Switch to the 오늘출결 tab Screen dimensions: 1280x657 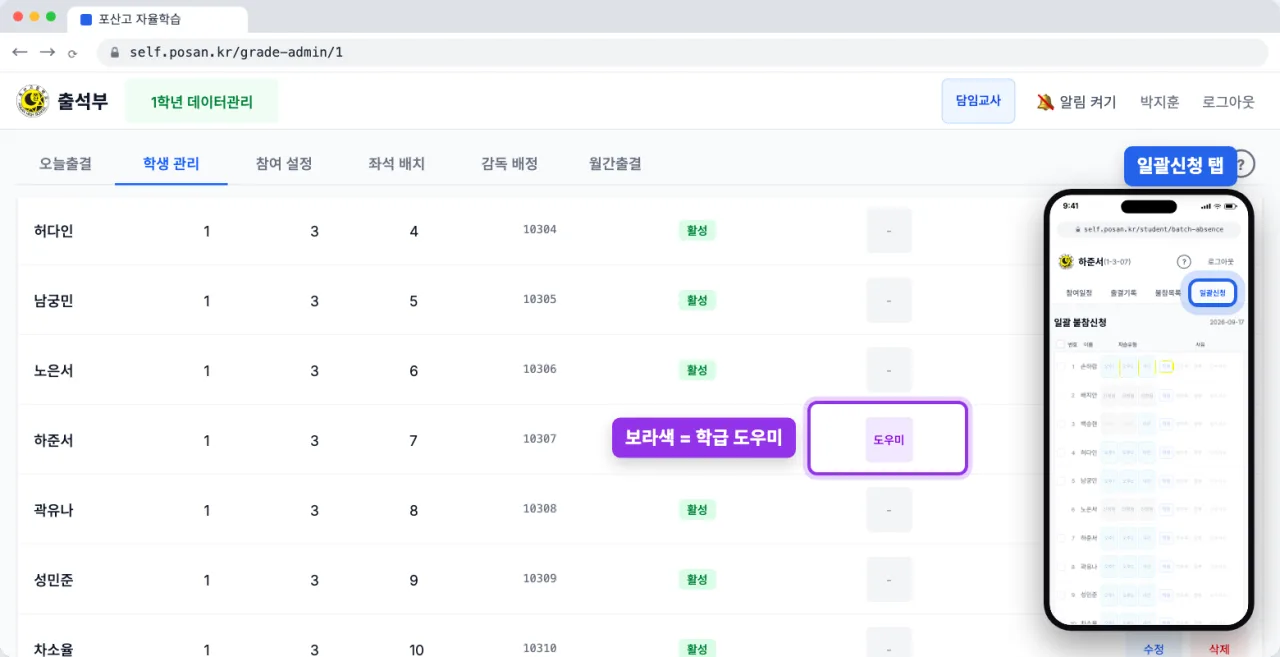[x=65, y=164]
